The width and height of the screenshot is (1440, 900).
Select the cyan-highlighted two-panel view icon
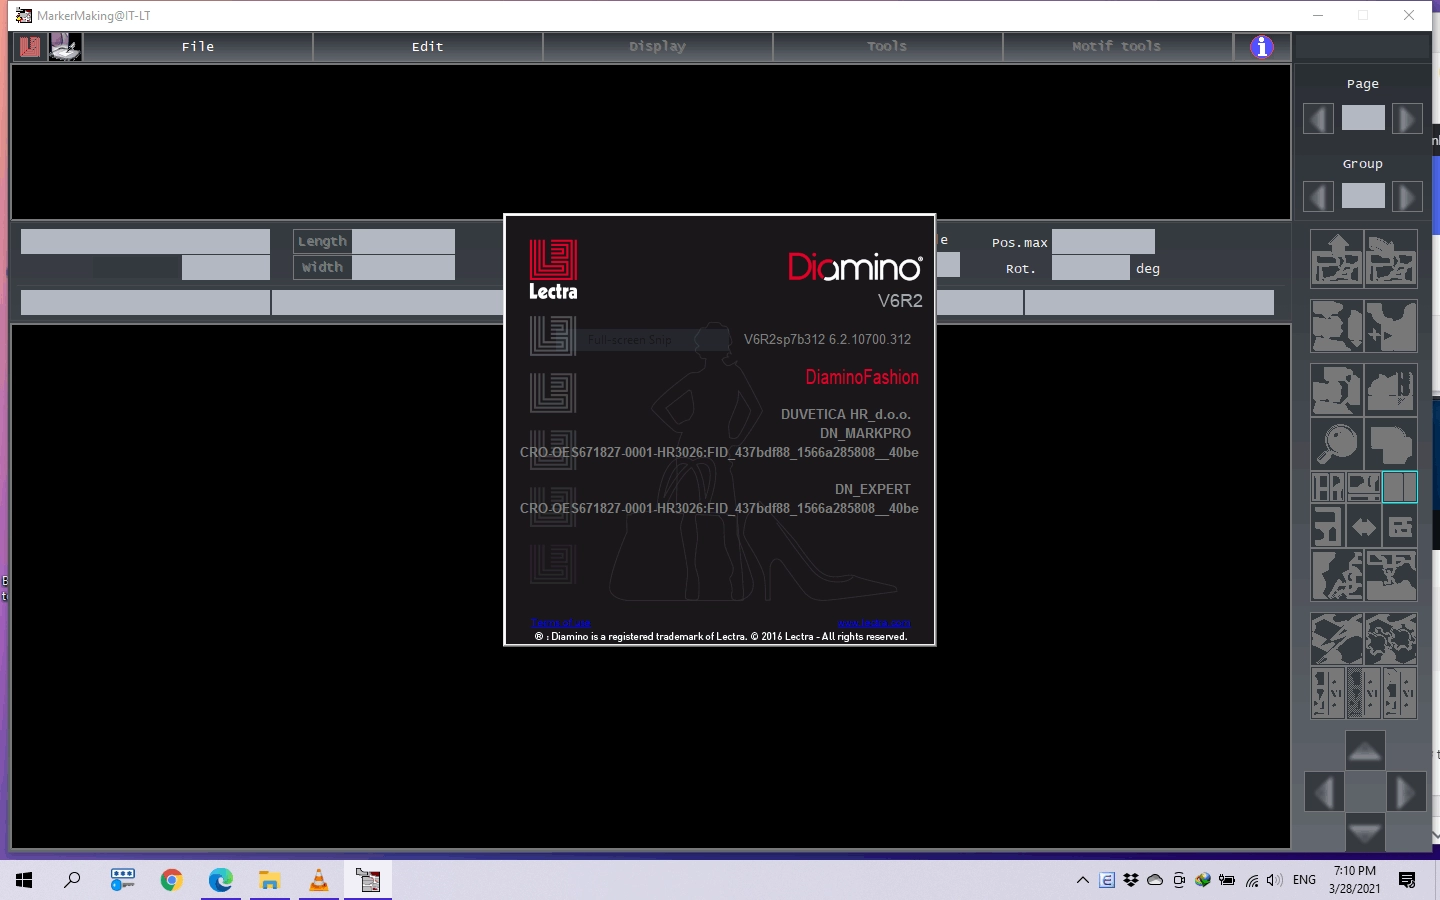pyautogui.click(x=1400, y=487)
